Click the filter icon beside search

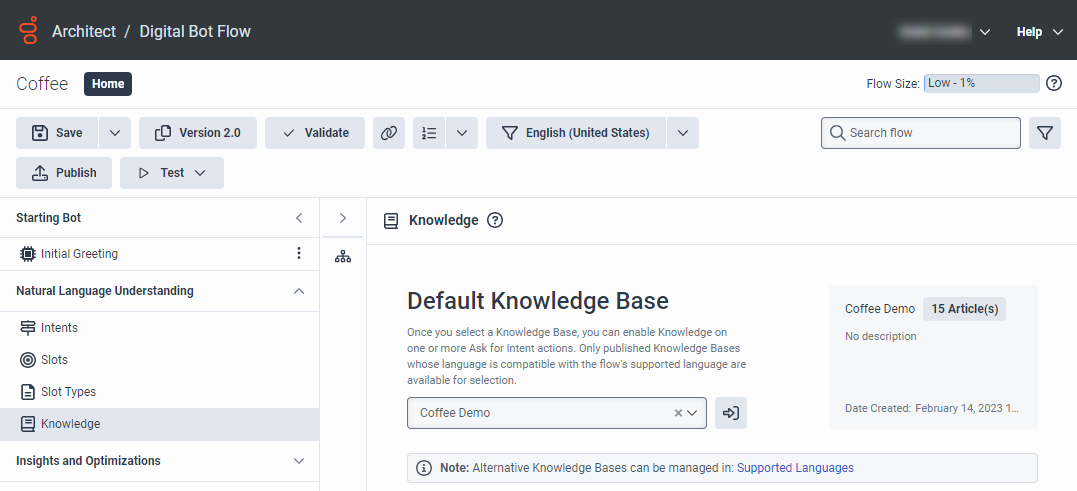click(1044, 133)
